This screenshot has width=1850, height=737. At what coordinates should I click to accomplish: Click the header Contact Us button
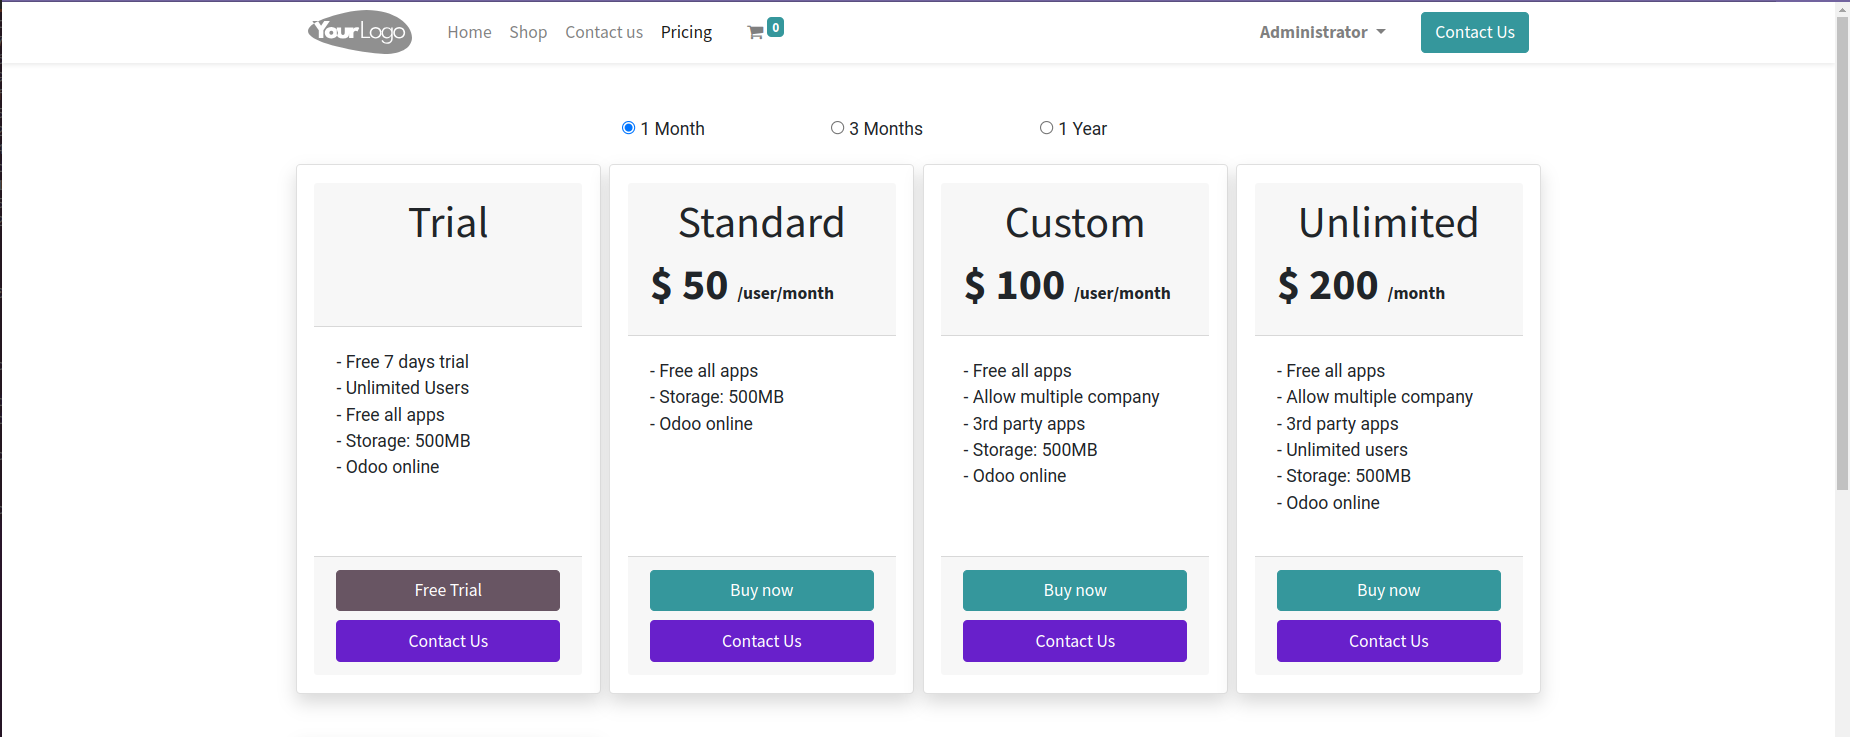point(1474,32)
